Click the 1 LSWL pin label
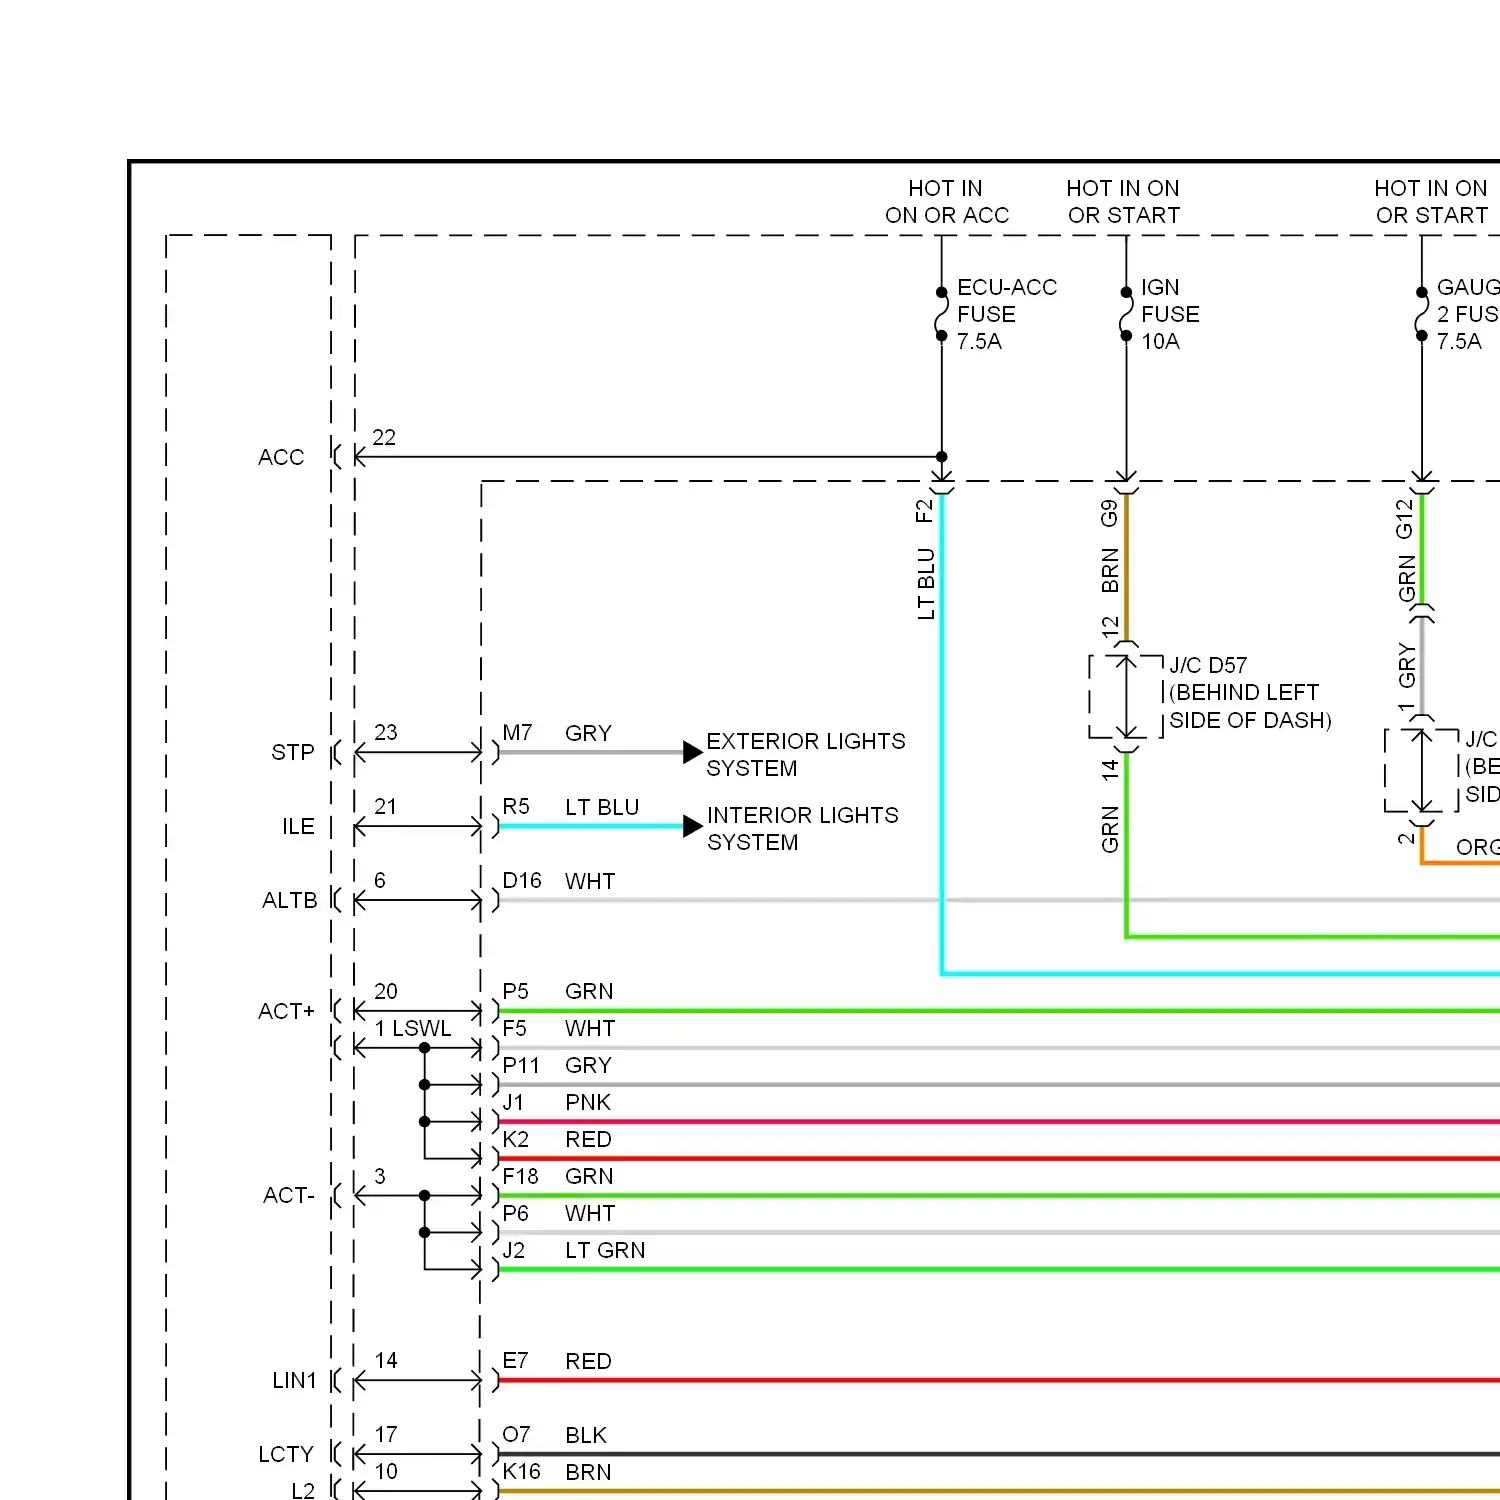The width and height of the screenshot is (1500, 1500). click(413, 1029)
